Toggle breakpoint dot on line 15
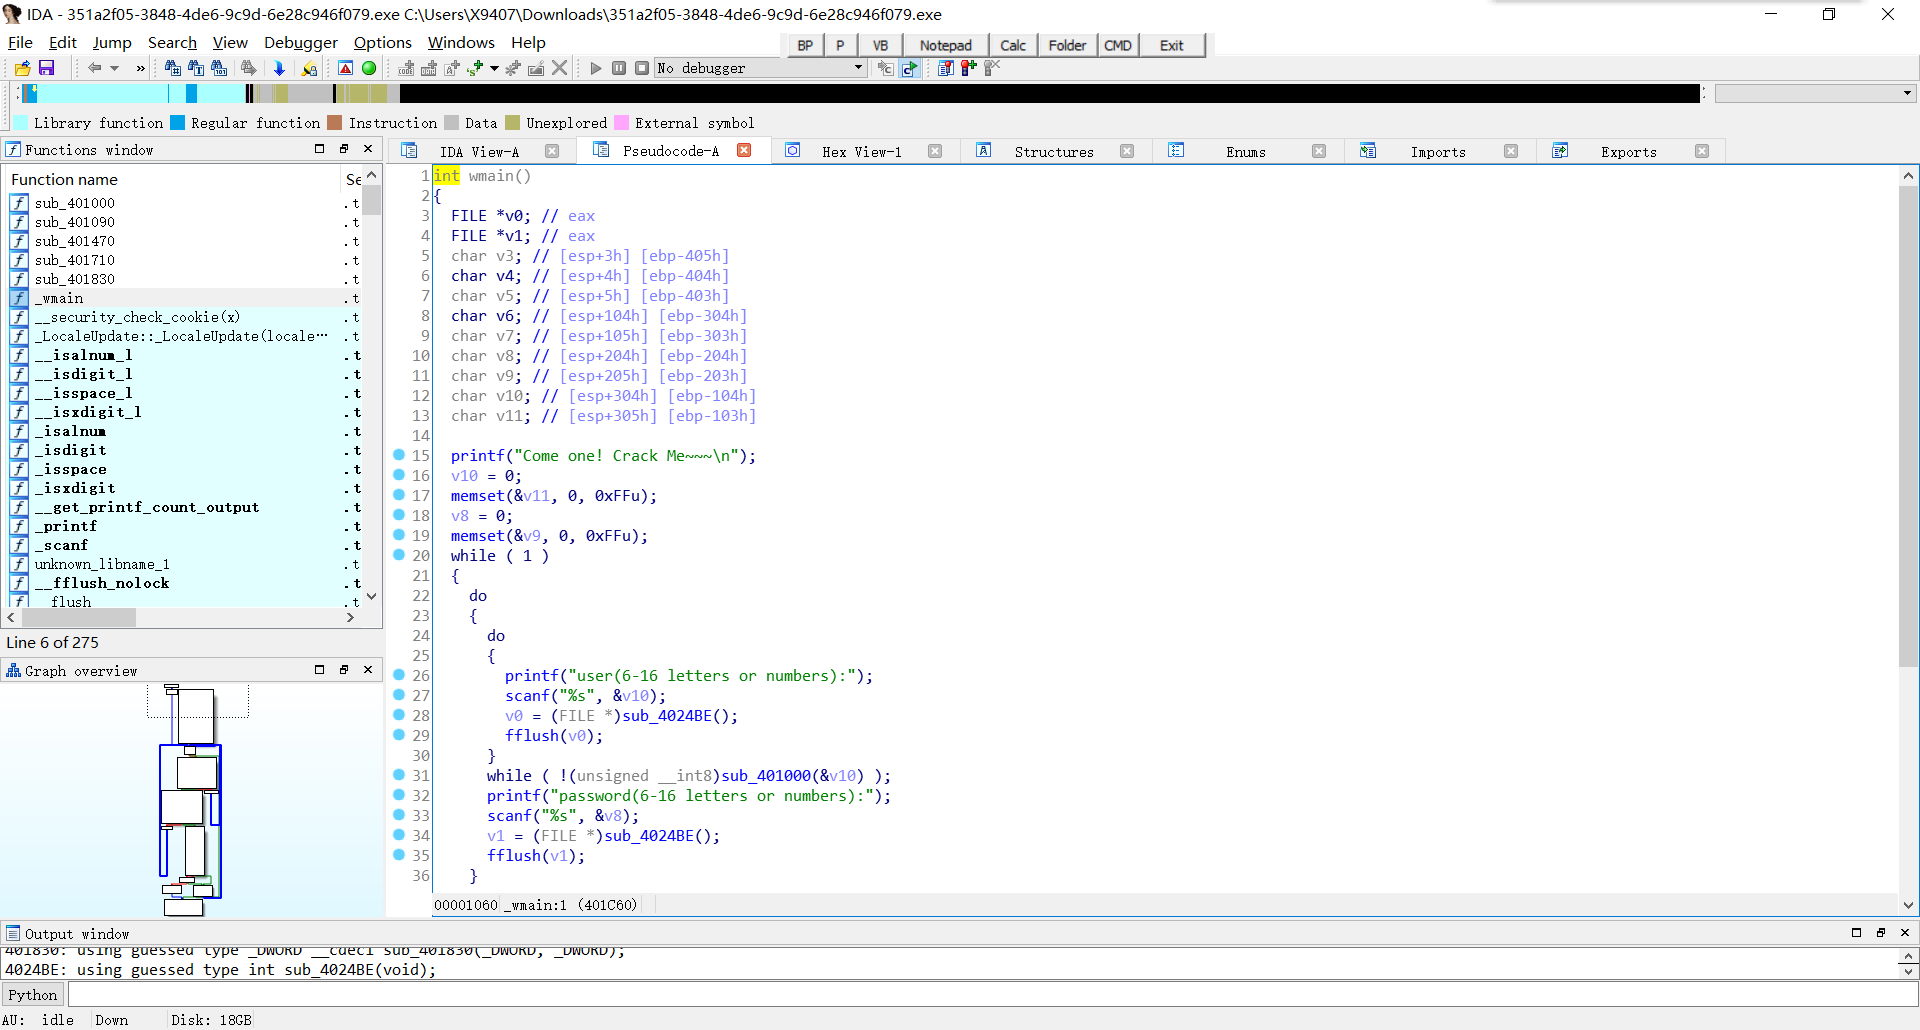The width and height of the screenshot is (1920, 1030). tap(399, 455)
